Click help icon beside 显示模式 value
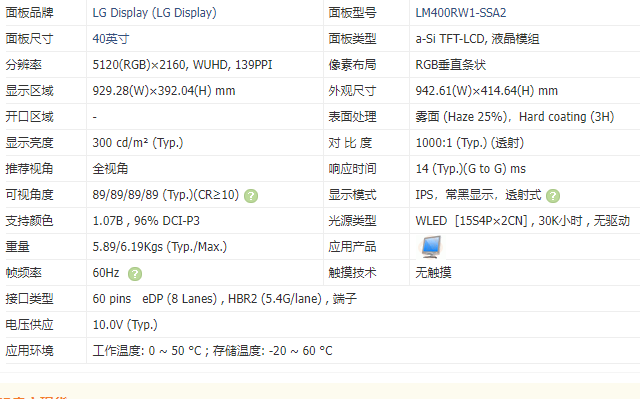This screenshot has width=640, height=399. click(x=553, y=196)
